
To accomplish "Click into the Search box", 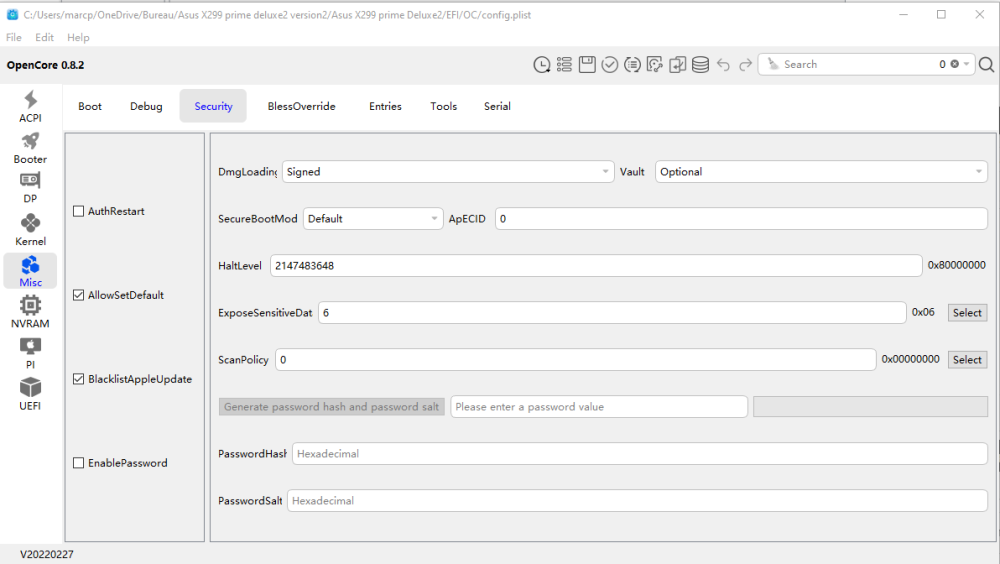I will 858,64.
